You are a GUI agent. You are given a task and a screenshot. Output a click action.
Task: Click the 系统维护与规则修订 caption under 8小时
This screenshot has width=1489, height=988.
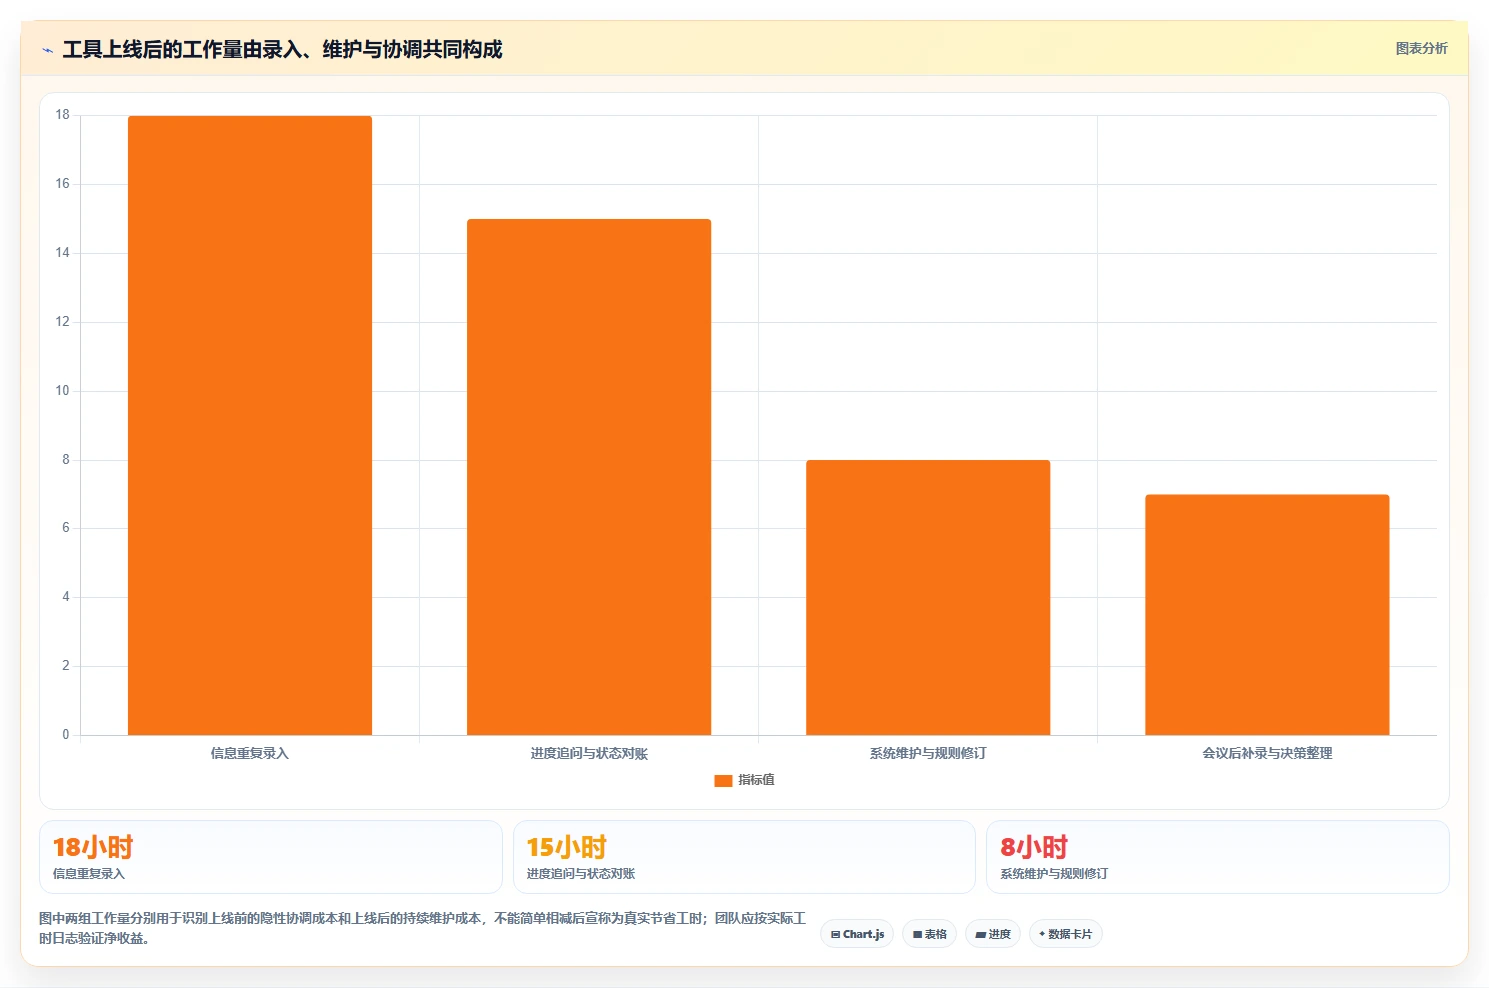pos(1054,874)
